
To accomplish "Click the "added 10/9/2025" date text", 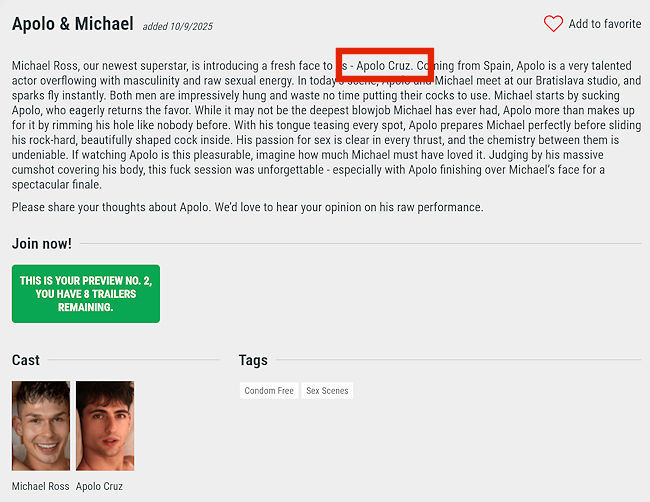I will (x=177, y=26).
